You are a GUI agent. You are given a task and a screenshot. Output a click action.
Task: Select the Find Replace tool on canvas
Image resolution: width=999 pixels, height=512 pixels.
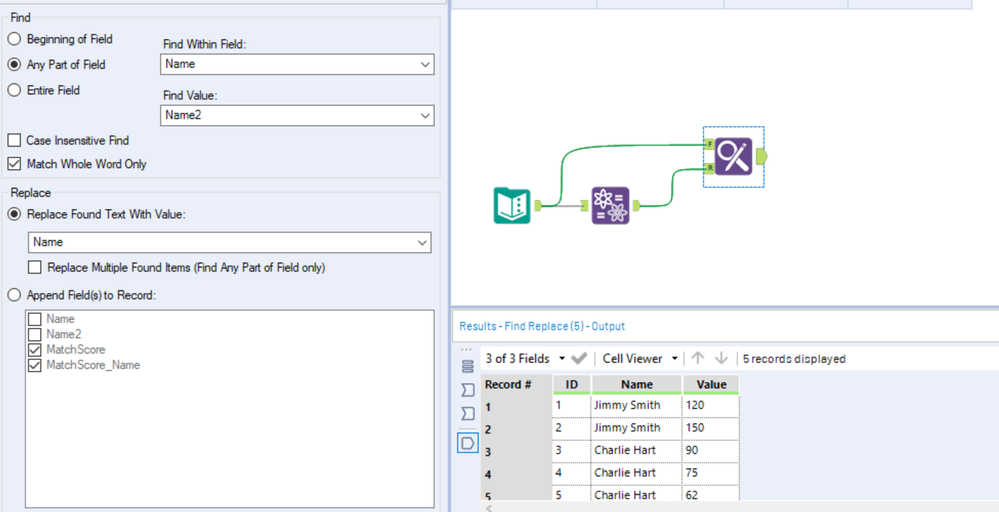[x=733, y=156]
